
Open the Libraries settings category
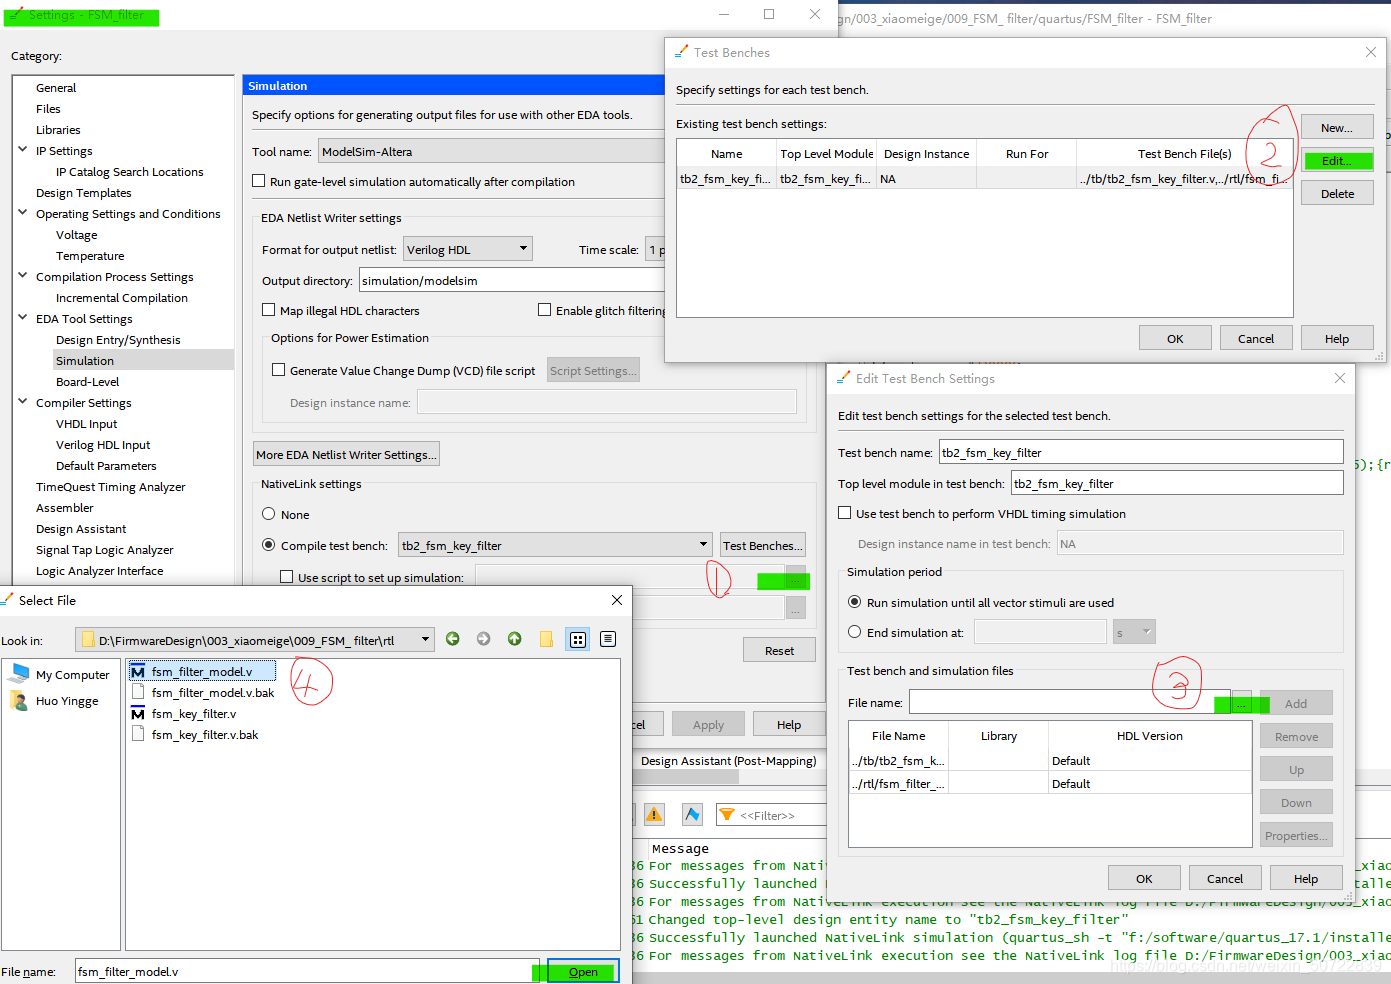click(58, 130)
